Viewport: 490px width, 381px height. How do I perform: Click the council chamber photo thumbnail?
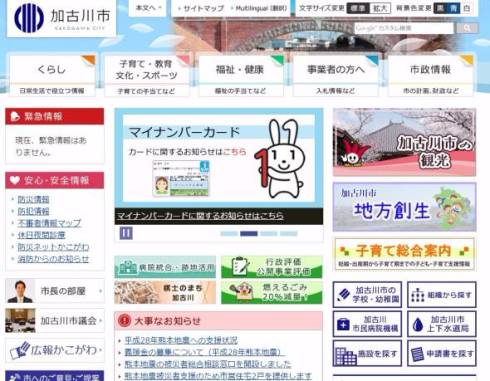(20, 321)
